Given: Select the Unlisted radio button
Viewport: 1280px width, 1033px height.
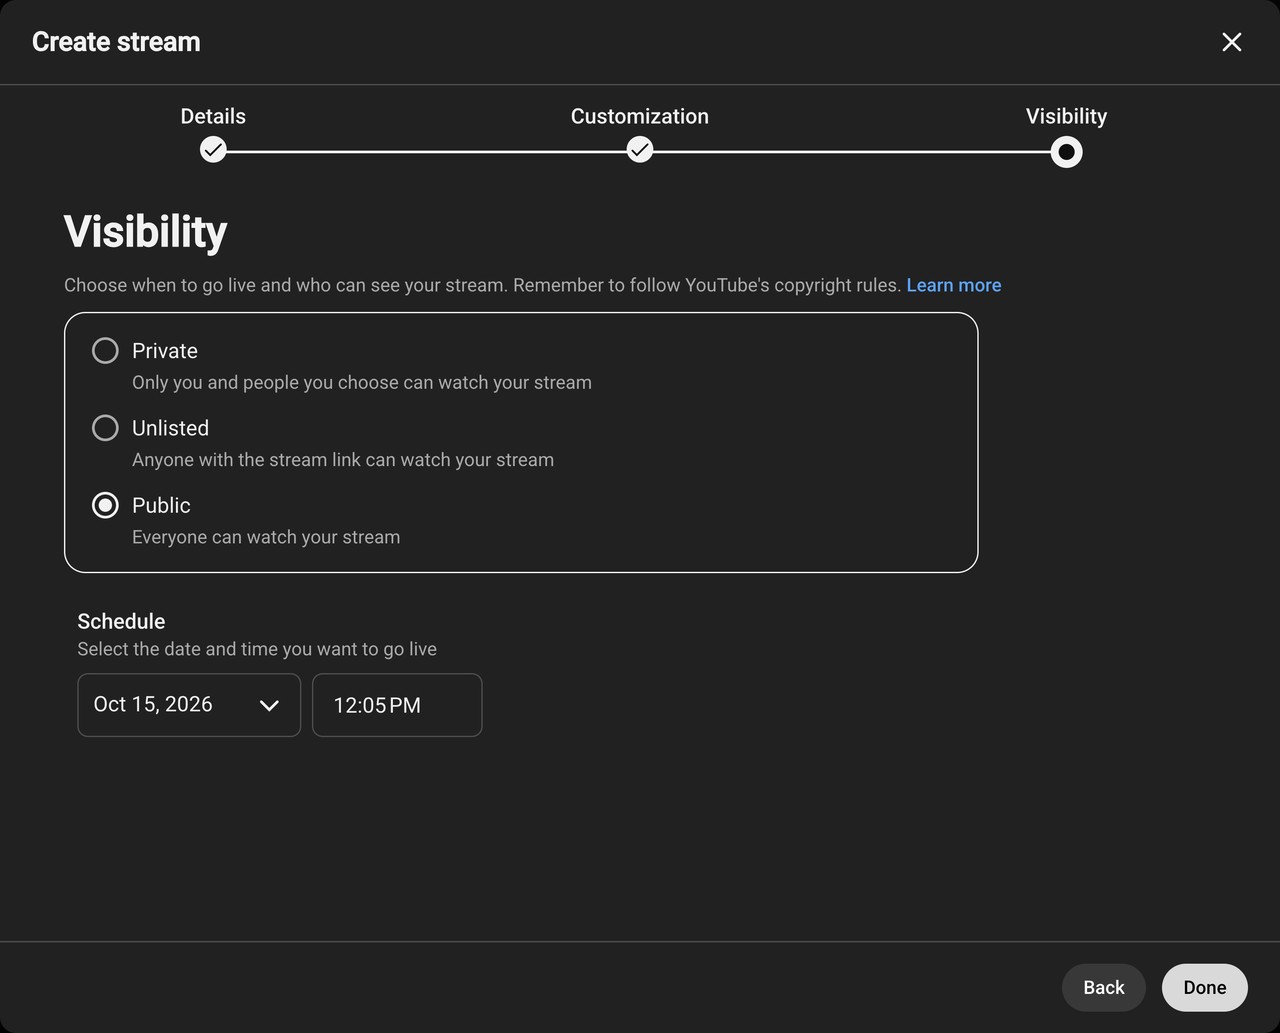Looking at the screenshot, I should coord(105,428).
